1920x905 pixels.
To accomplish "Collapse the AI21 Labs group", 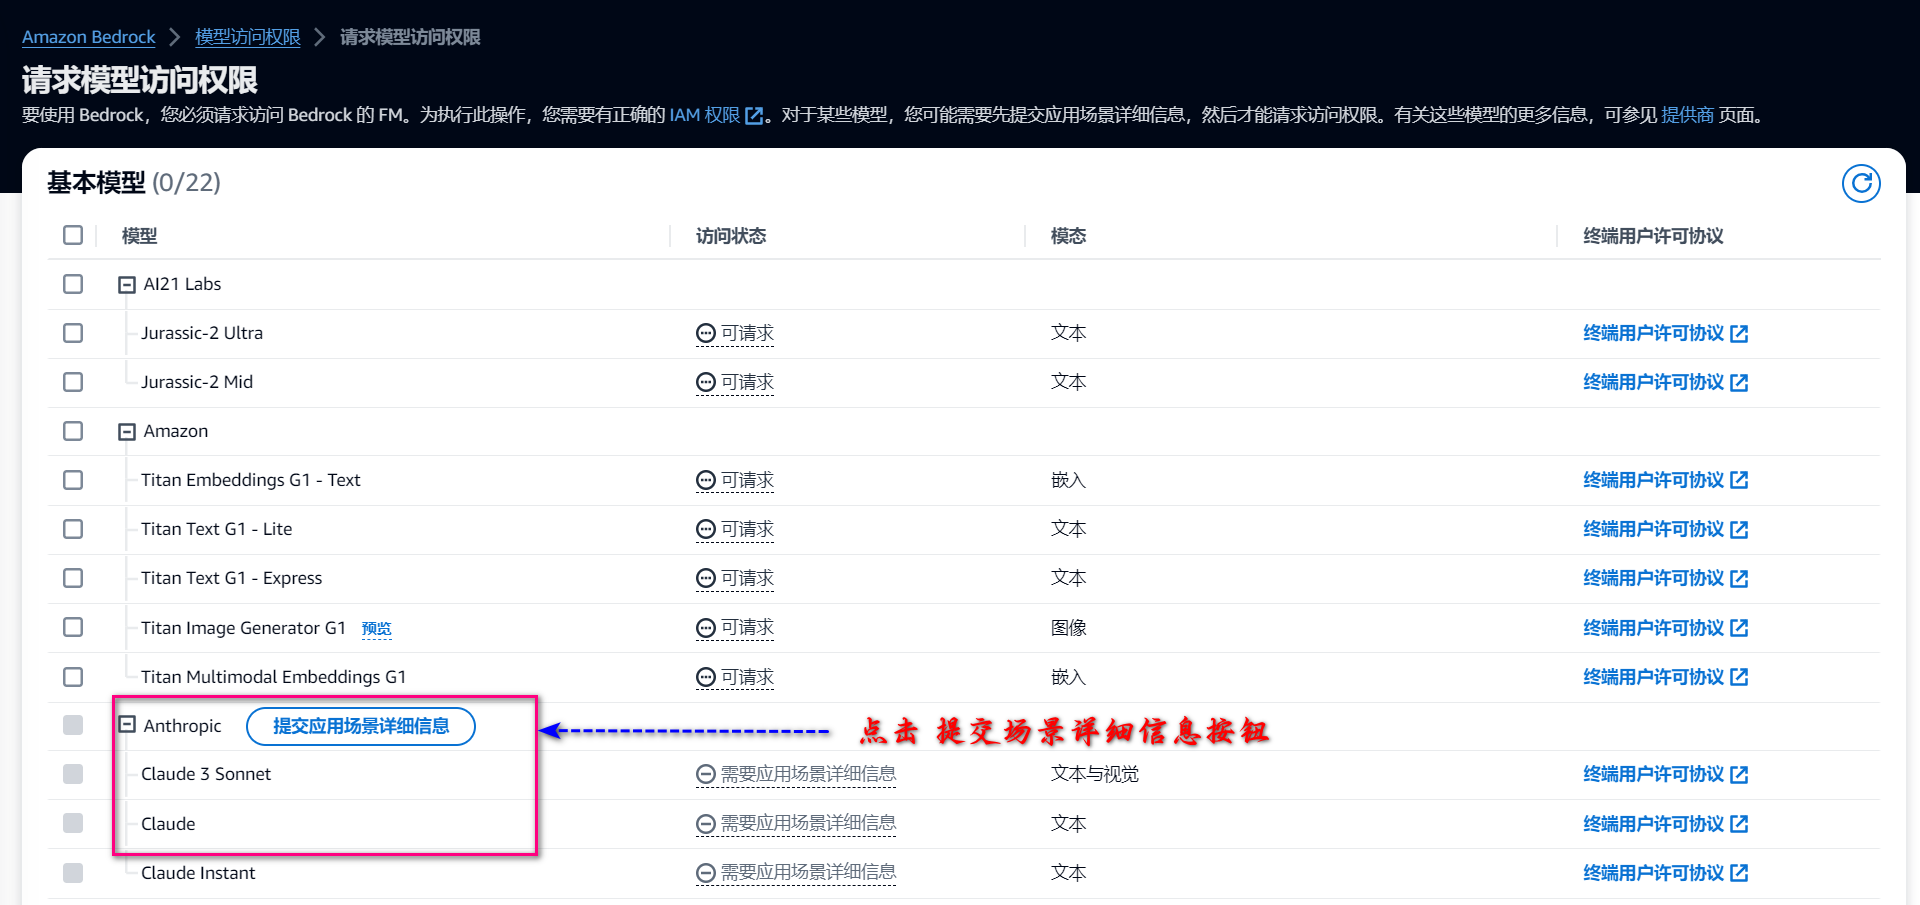I will pos(127,285).
